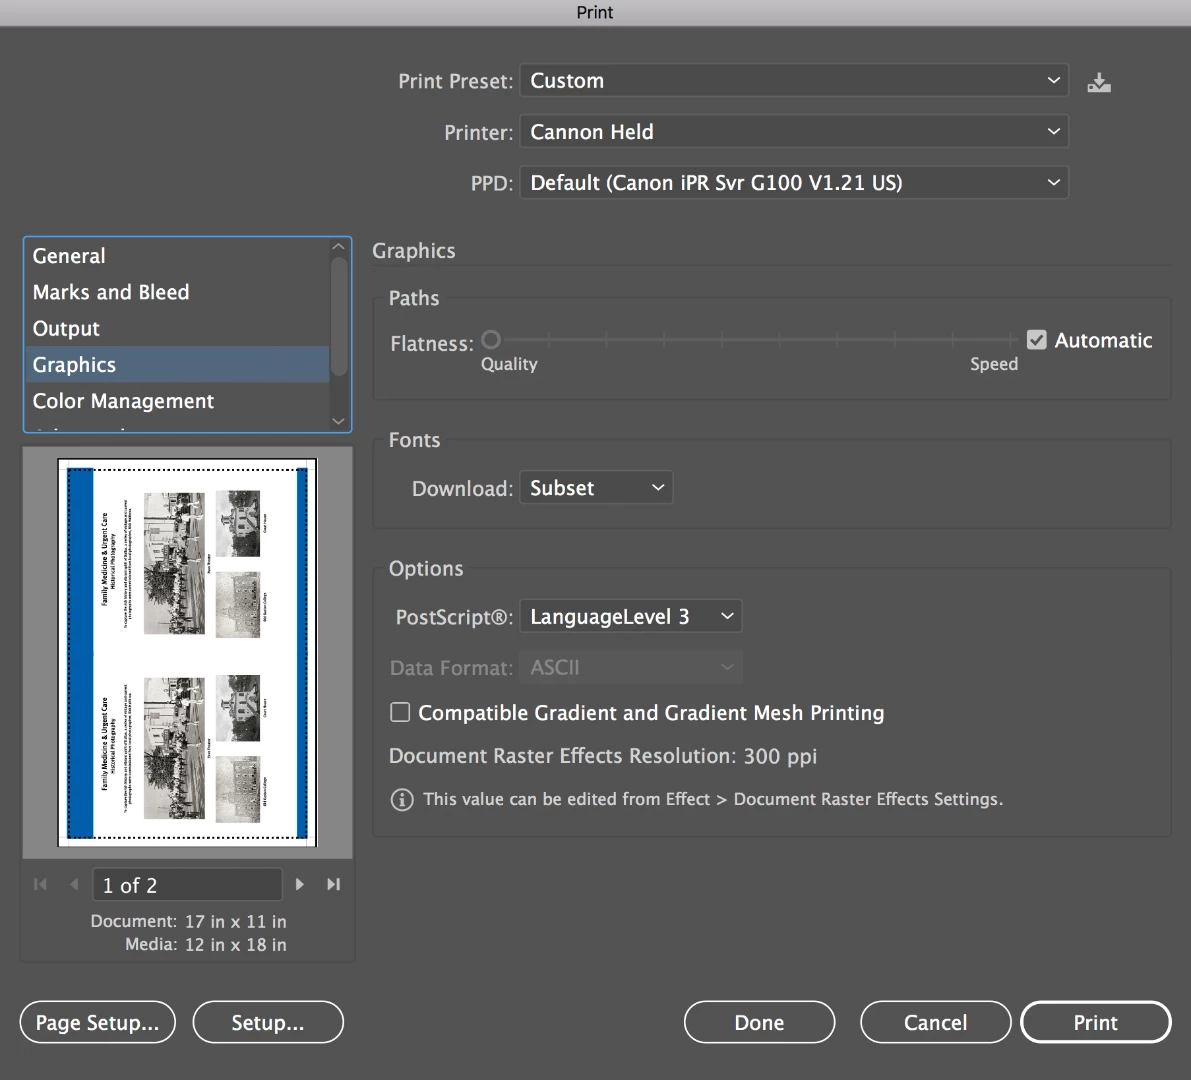The width and height of the screenshot is (1191, 1080).
Task: Enable Compatible Gradient and Gradient Mesh Printing
Action: click(400, 712)
